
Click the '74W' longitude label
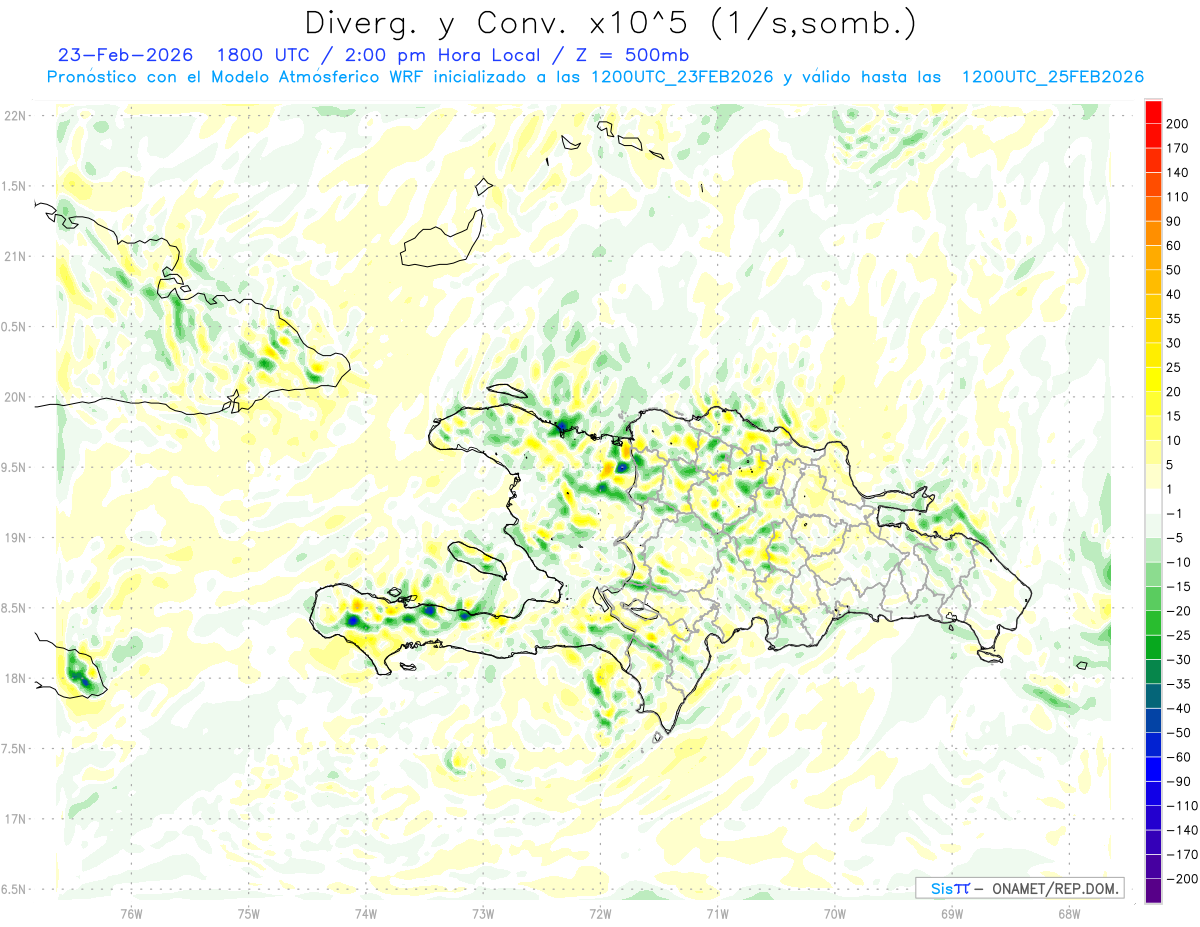[366, 913]
